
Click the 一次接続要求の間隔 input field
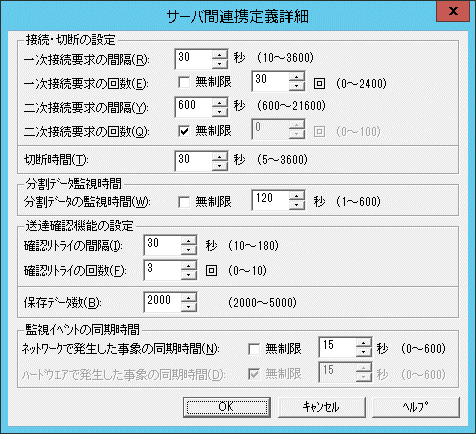click(194, 60)
